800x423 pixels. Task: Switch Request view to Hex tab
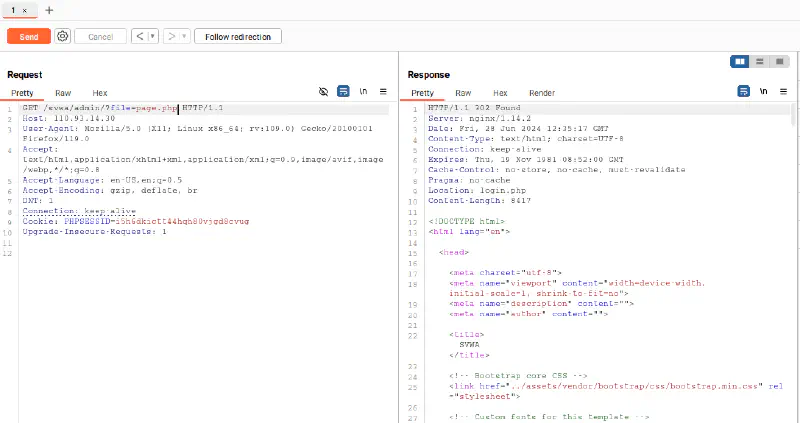(x=100, y=93)
